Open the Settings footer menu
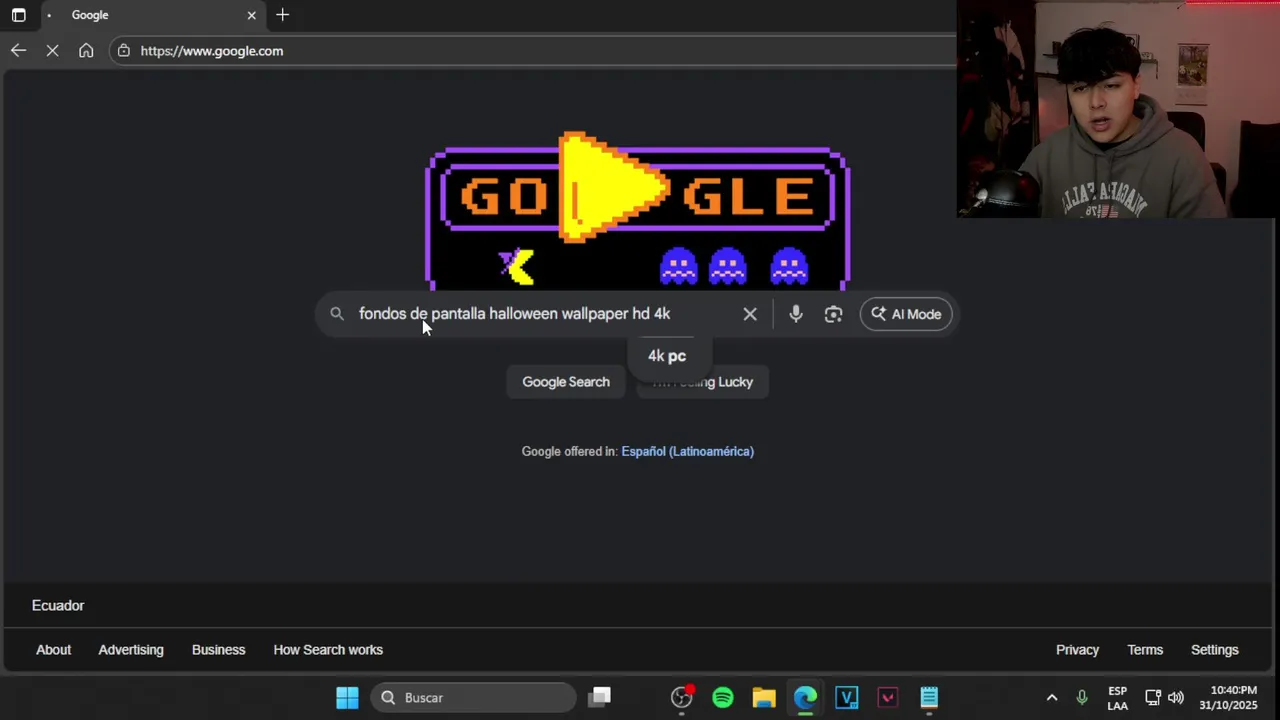This screenshot has height=720, width=1280. (1215, 650)
